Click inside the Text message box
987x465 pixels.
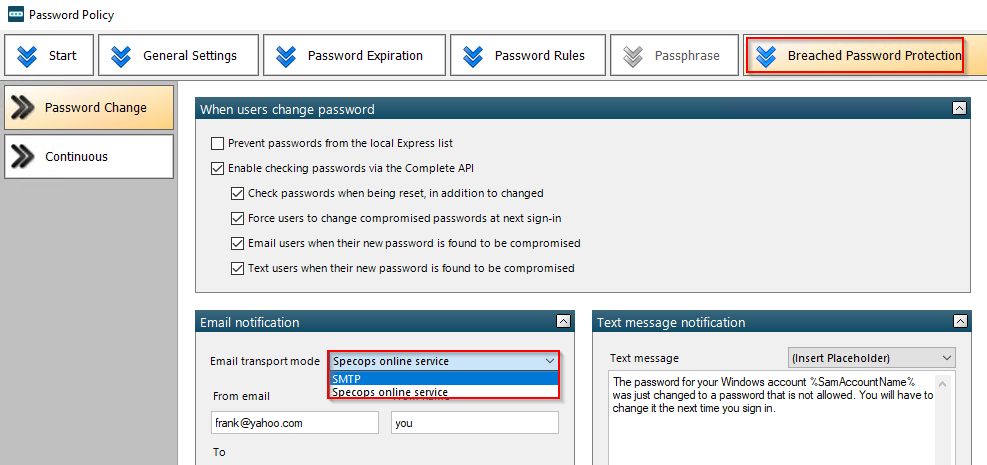point(771,418)
